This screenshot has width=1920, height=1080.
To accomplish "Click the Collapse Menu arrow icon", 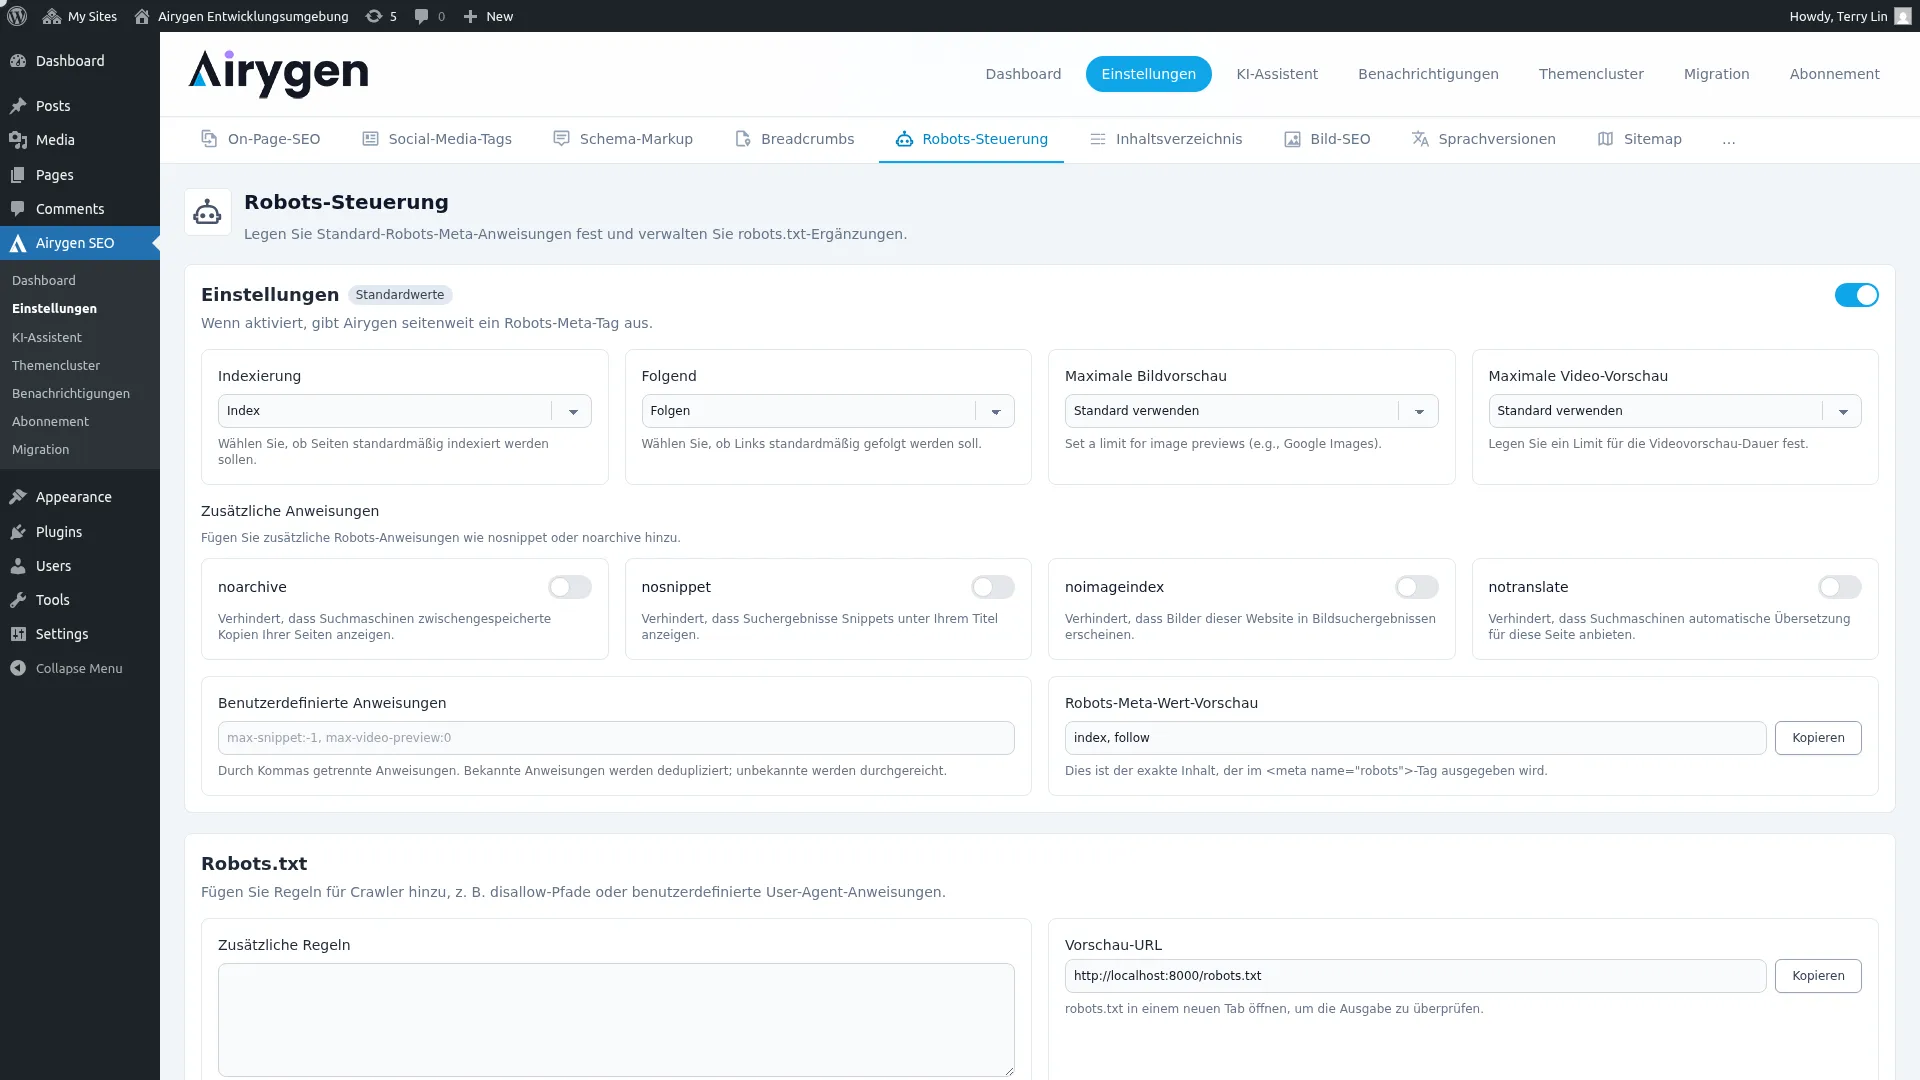I will point(18,668).
